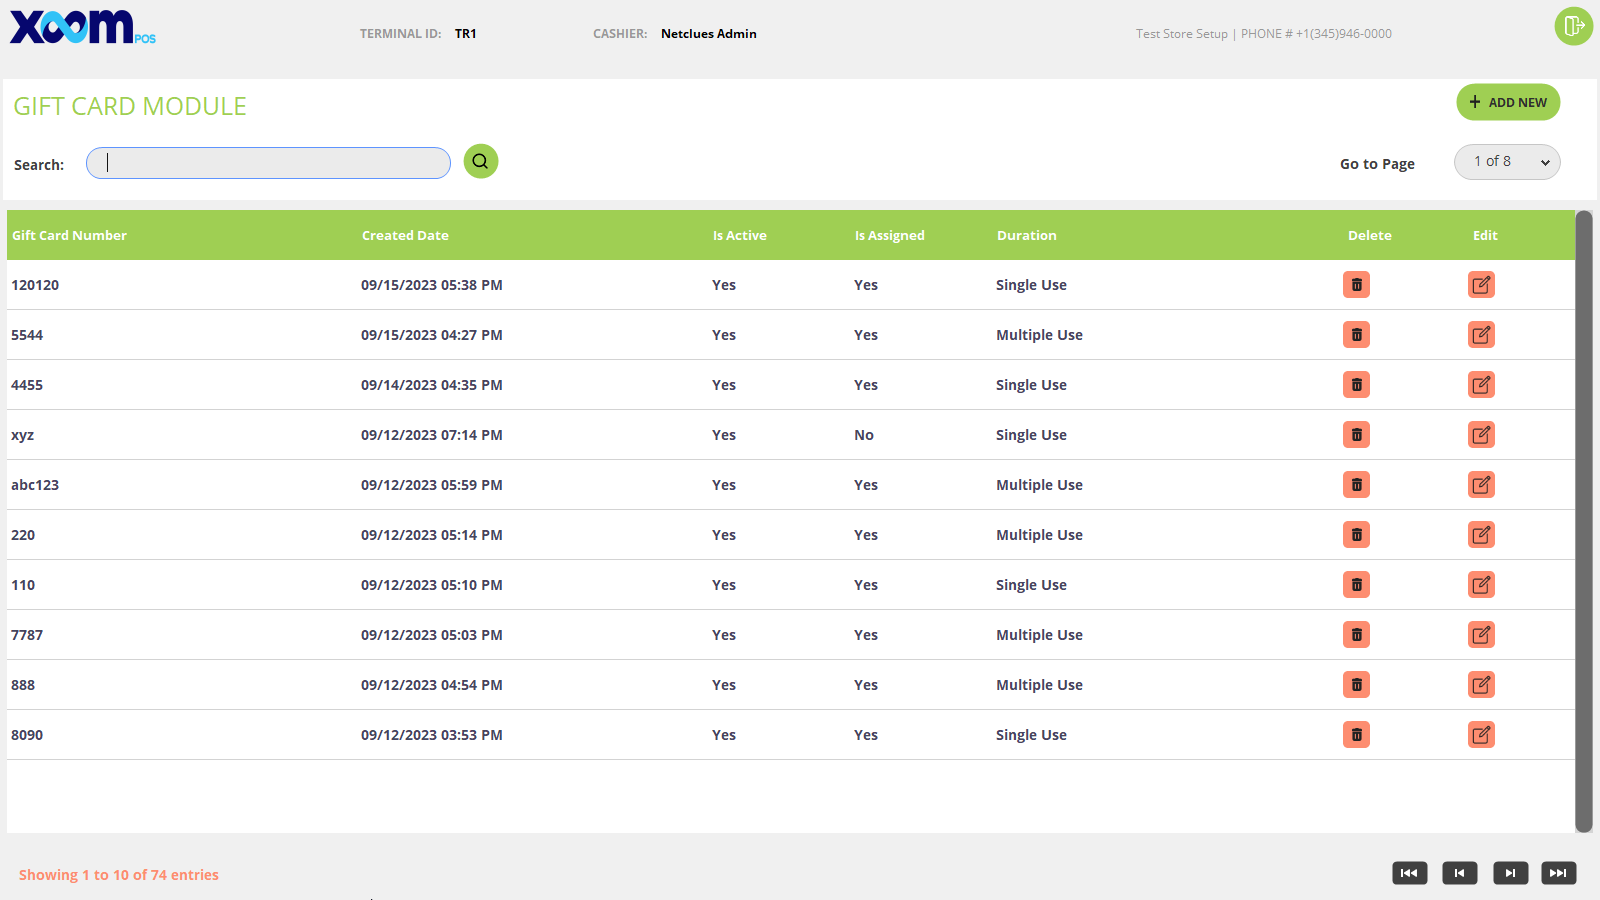Click the Created Date column header
The height and width of the screenshot is (900, 1600).
[405, 236]
